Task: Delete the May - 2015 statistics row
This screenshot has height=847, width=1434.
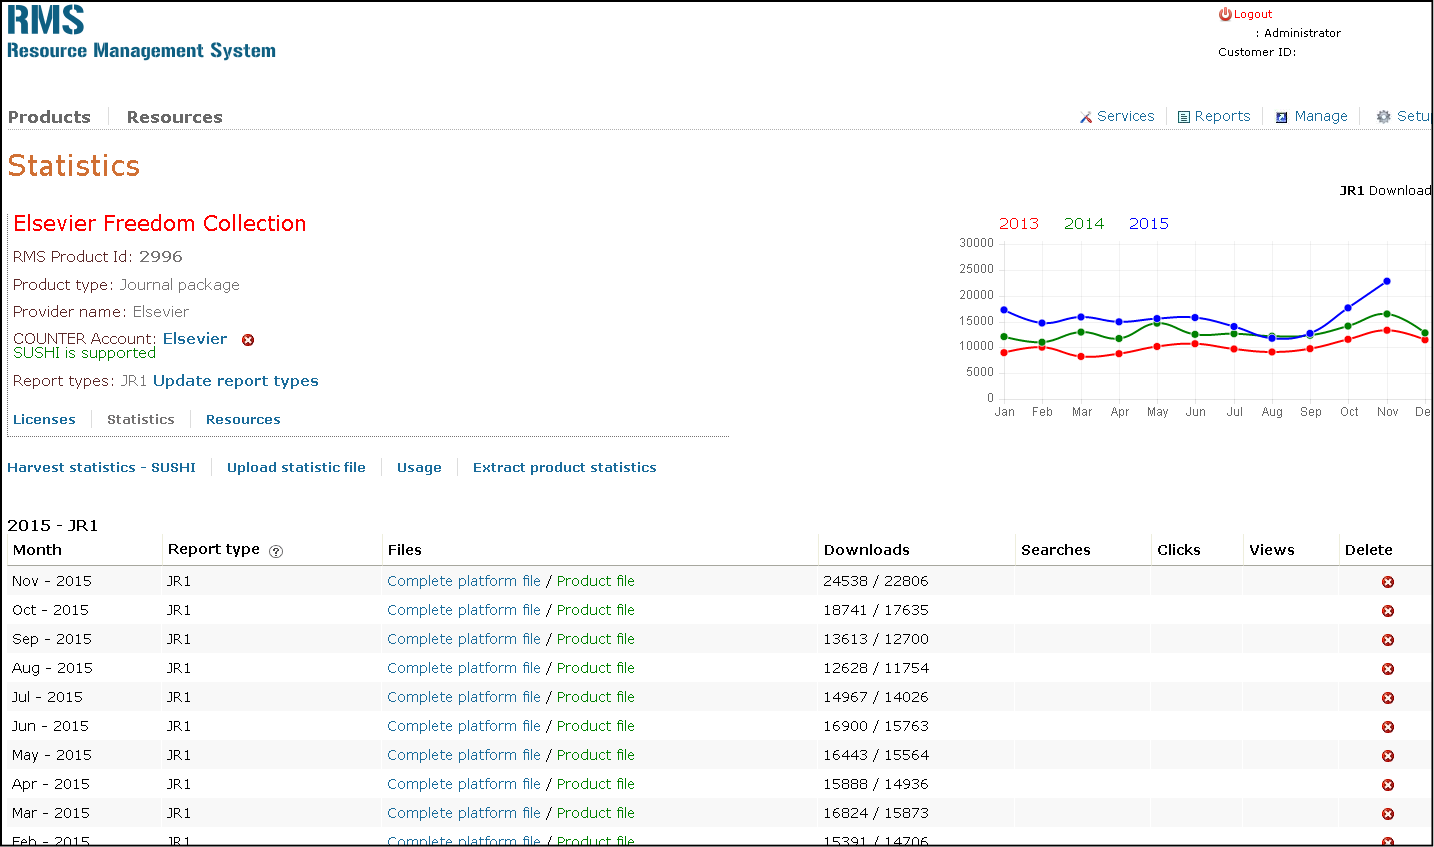Action: pyautogui.click(x=1388, y=756)
